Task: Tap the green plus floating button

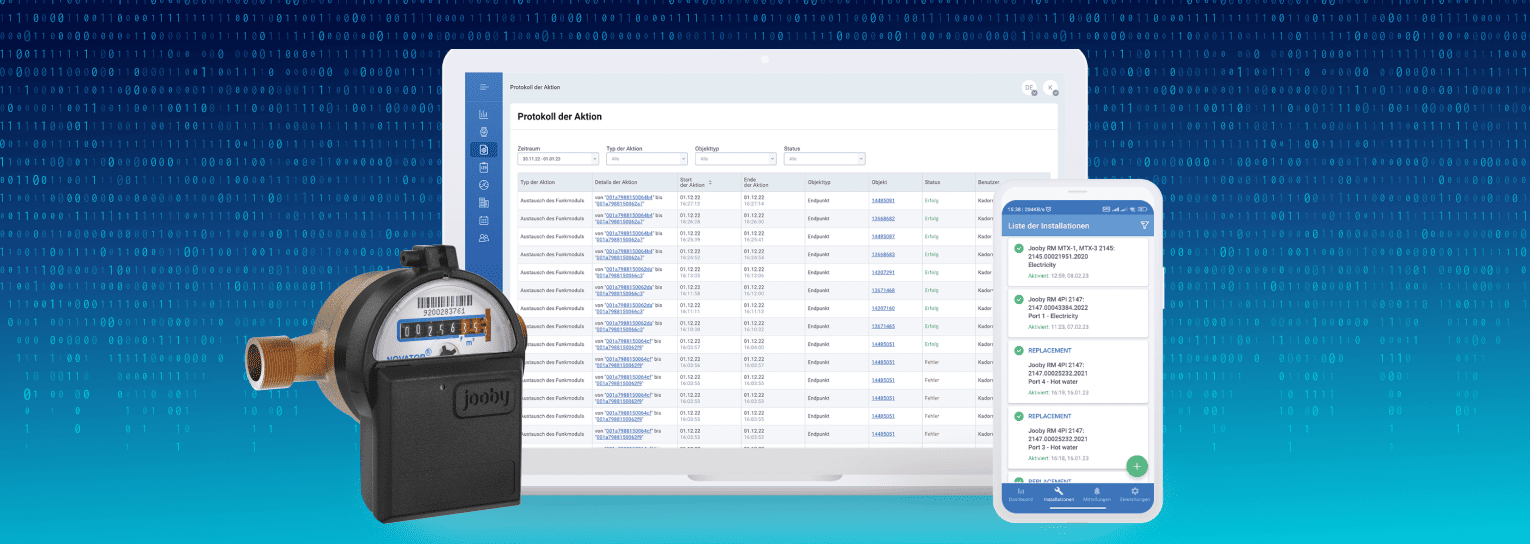Action: coord(1136,466)
